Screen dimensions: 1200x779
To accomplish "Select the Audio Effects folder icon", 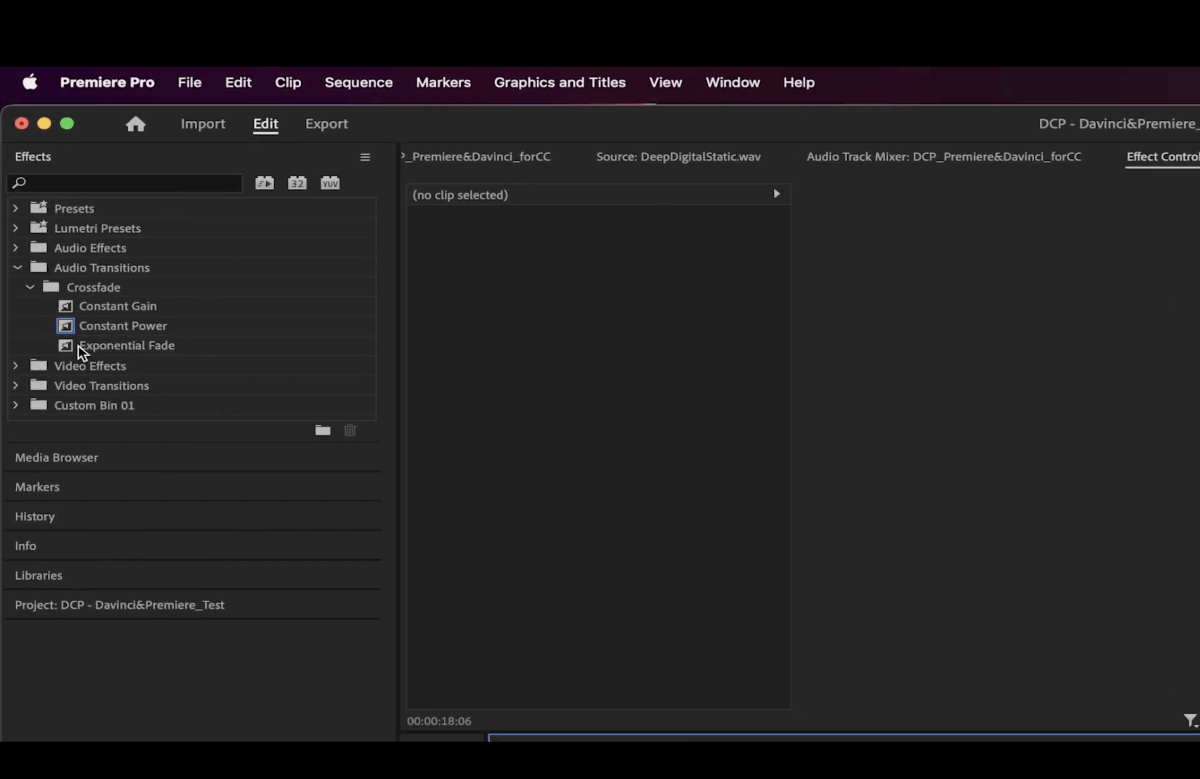I will (39, 247).
